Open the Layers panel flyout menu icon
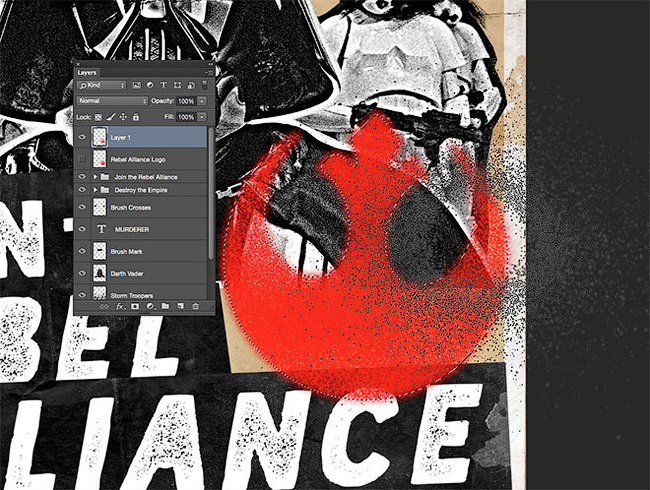The height and width of the screenshot is (490, 650). coord(209,73)
